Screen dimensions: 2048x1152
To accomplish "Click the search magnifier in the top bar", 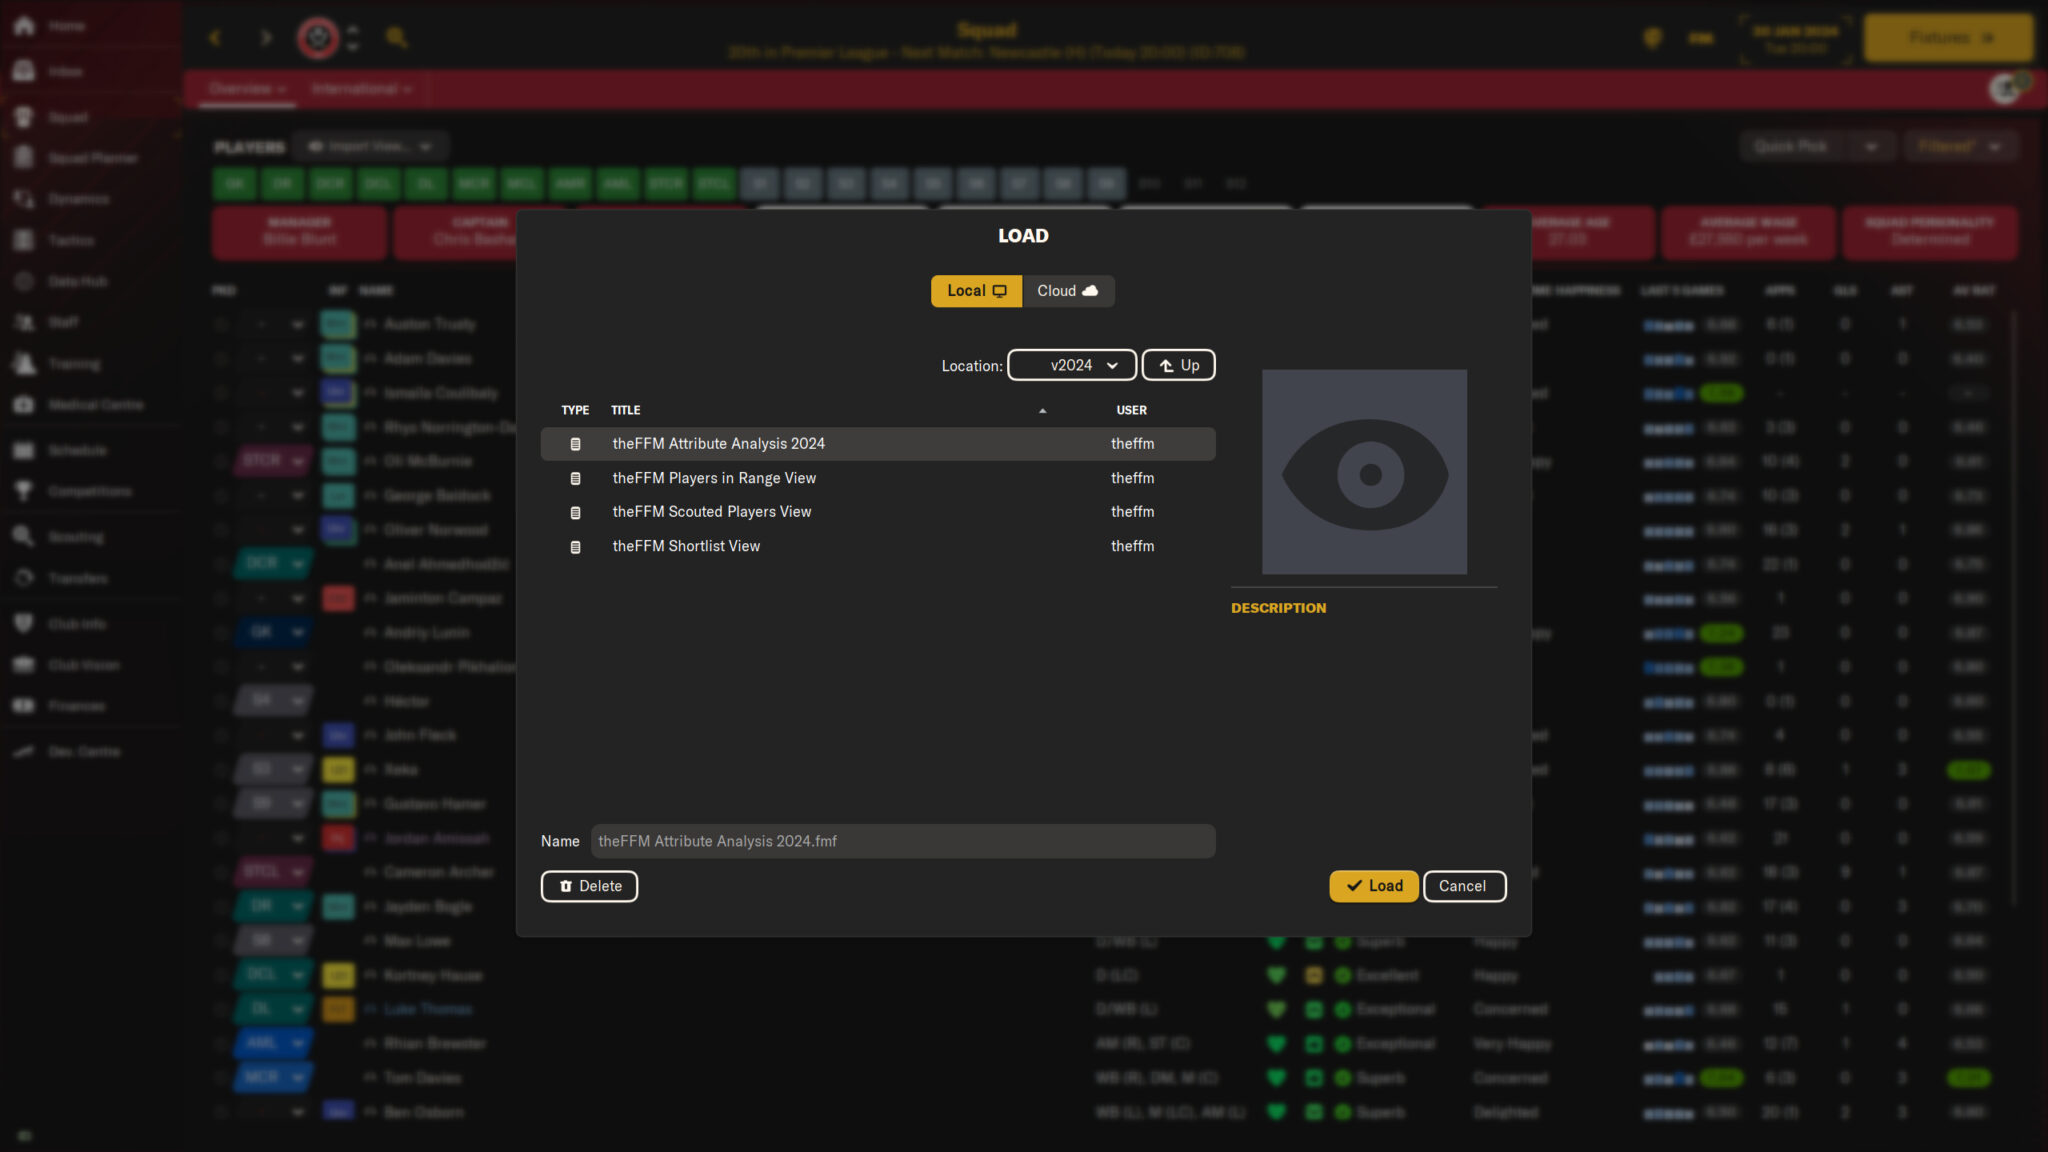I will pyautogui.click(x=397, y=37).
